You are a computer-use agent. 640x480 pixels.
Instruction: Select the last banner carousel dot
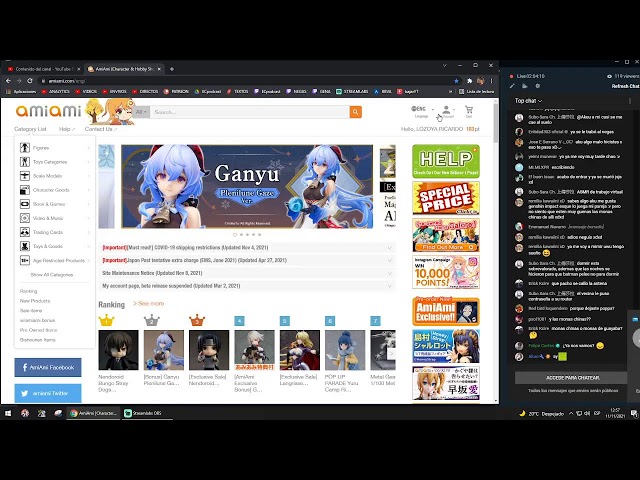(260, 235)
